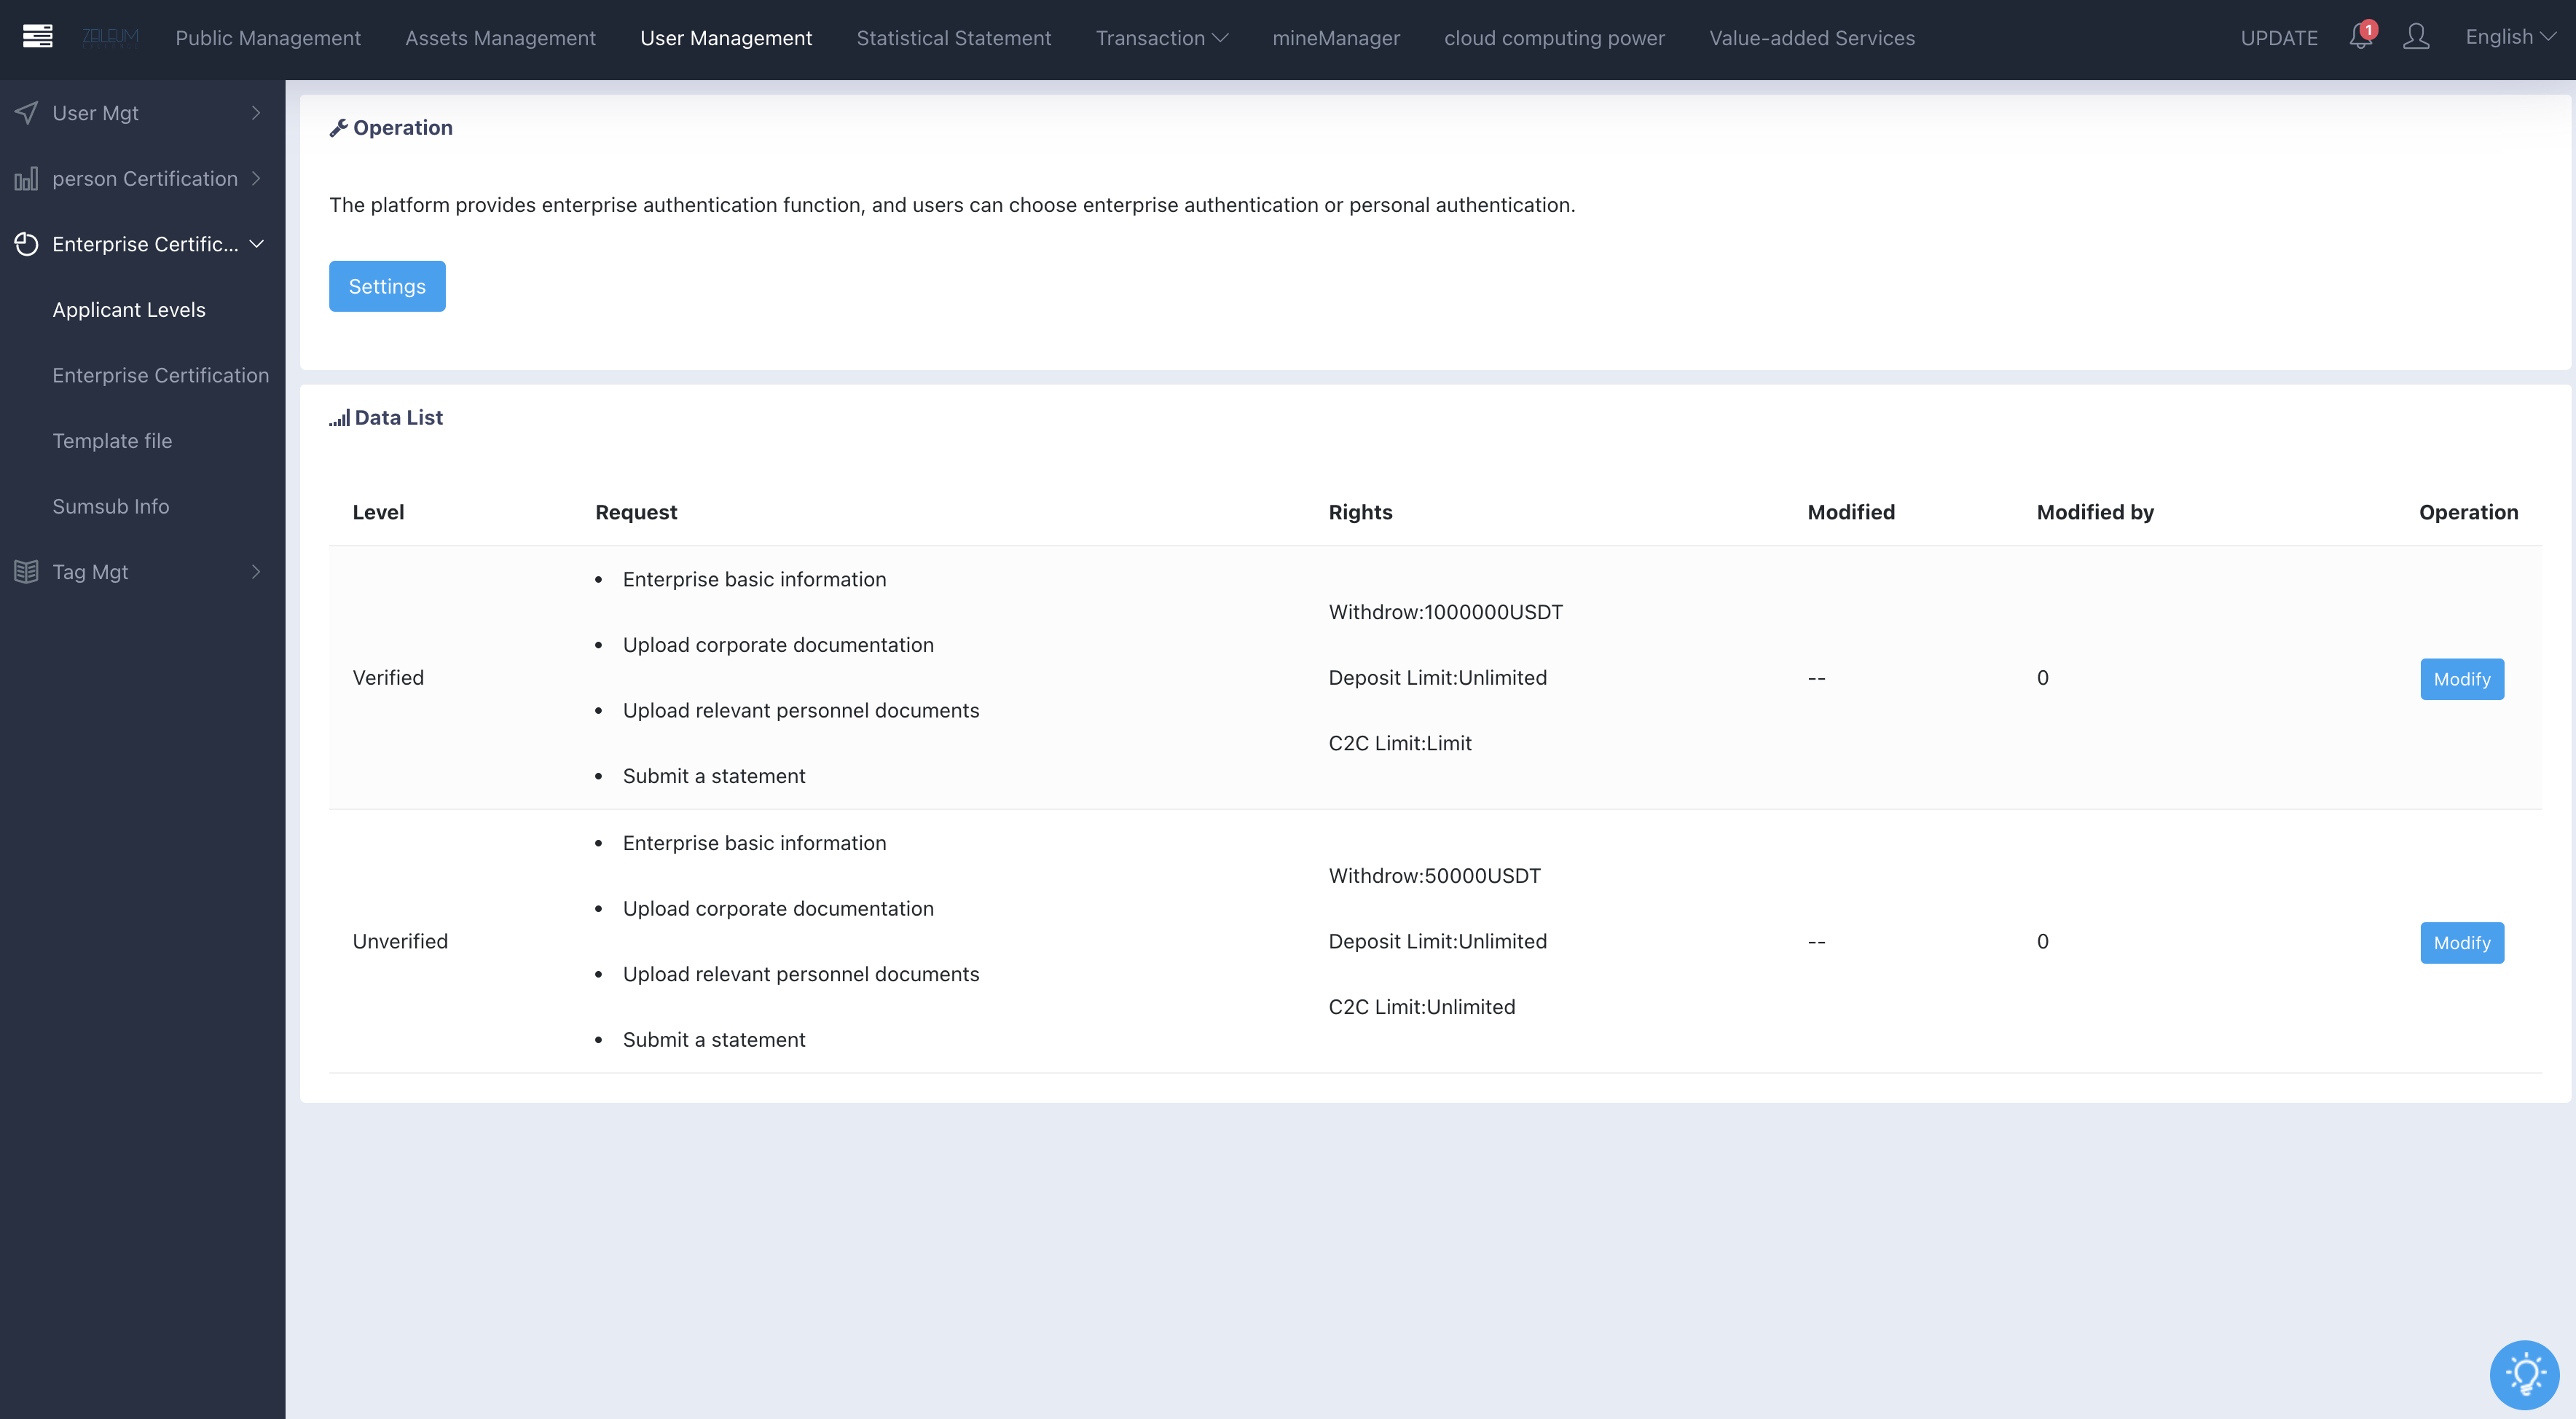Collapse the Enterprise Certification chevron
This screenshot has height=1419, width=2576.
pos(256,244)
